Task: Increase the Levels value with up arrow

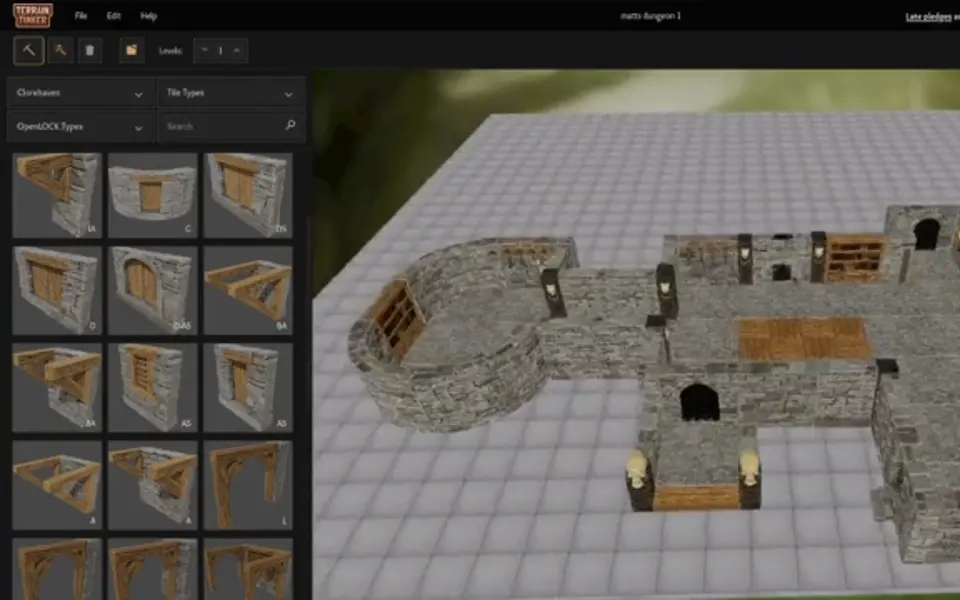Action: [x=237, y=50]
